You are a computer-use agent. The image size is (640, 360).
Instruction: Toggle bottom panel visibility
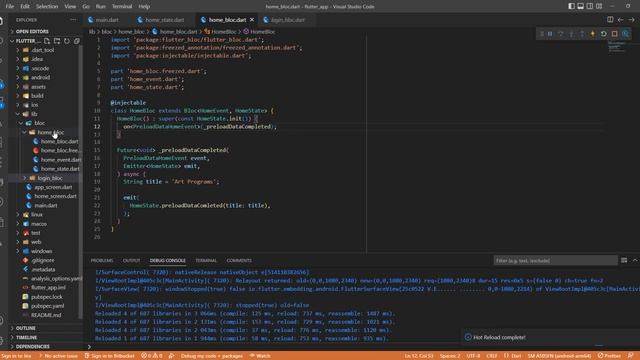click(x=580, y=6)
